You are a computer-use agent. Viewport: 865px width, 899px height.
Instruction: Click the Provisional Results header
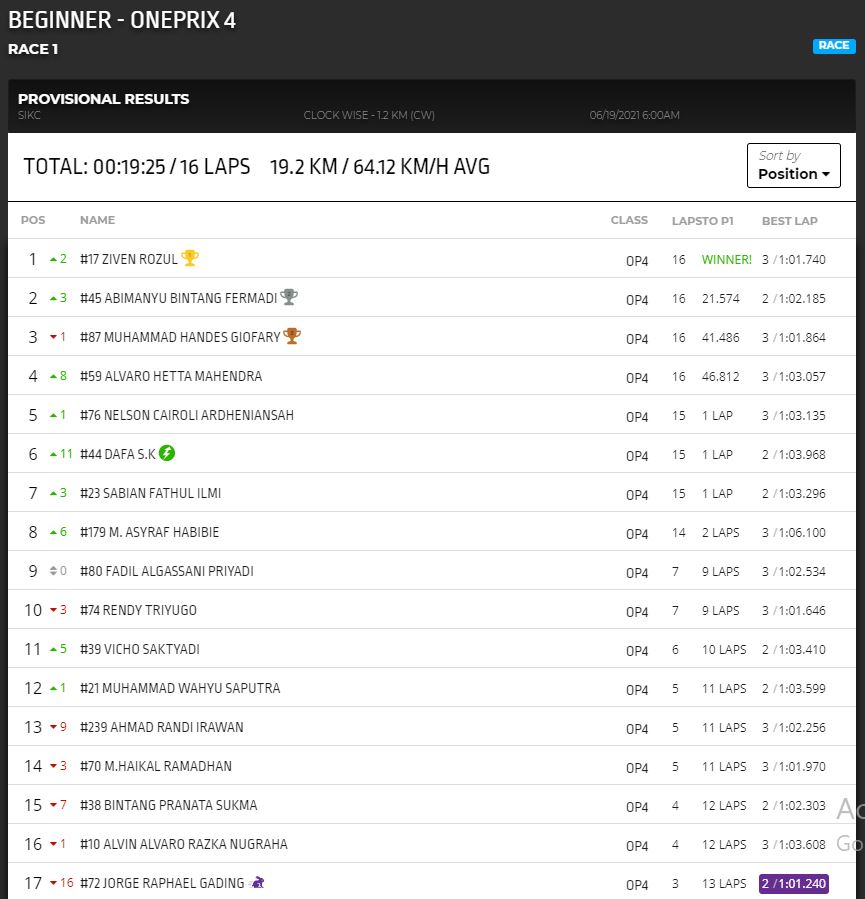tap(104, 99)
